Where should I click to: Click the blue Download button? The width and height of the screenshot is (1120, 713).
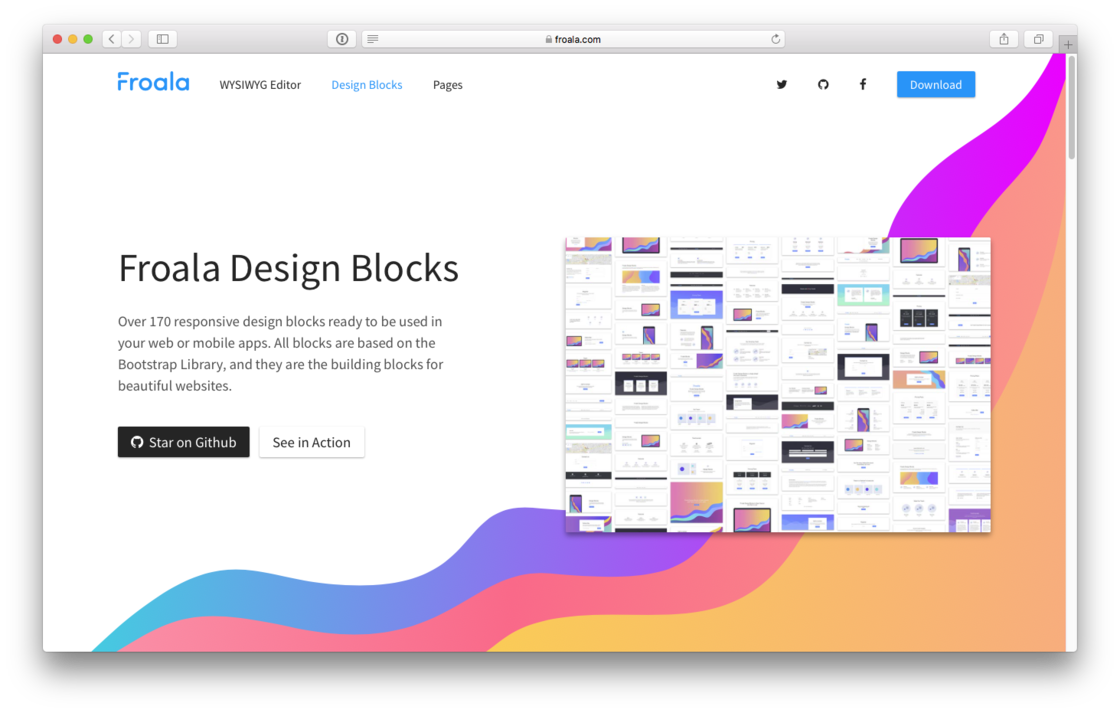pos(936,84)
